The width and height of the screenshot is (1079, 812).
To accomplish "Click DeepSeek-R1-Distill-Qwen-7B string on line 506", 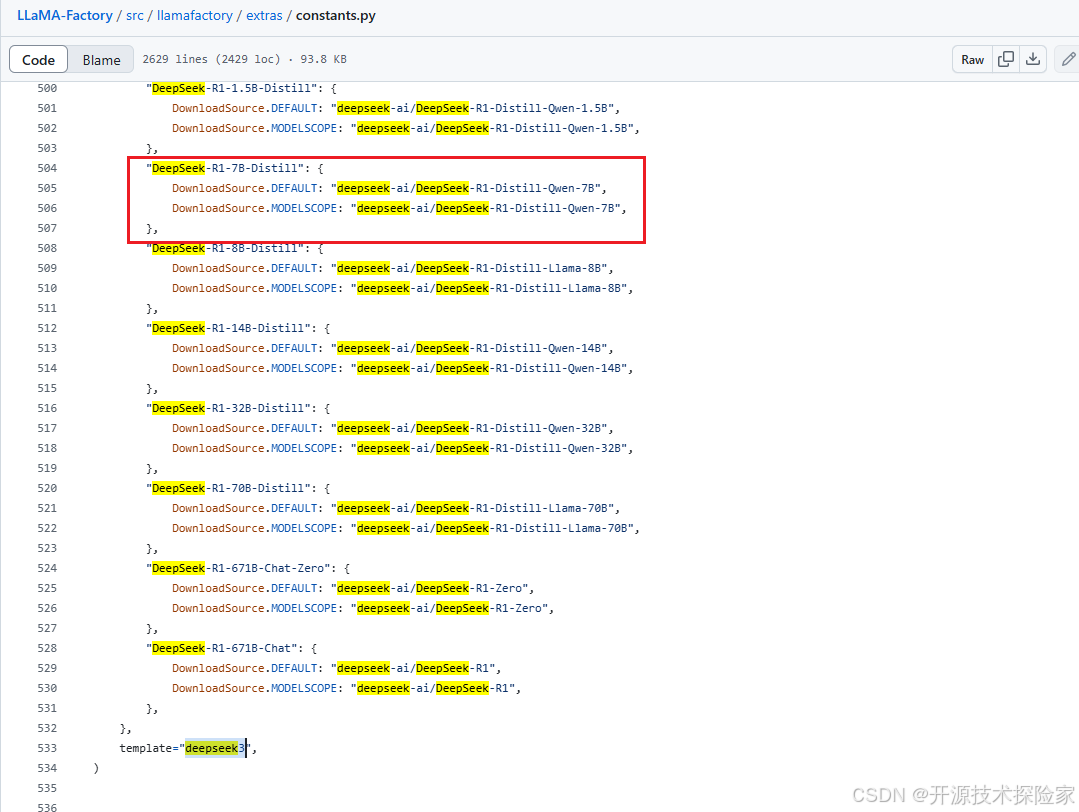I will [485, 208].
